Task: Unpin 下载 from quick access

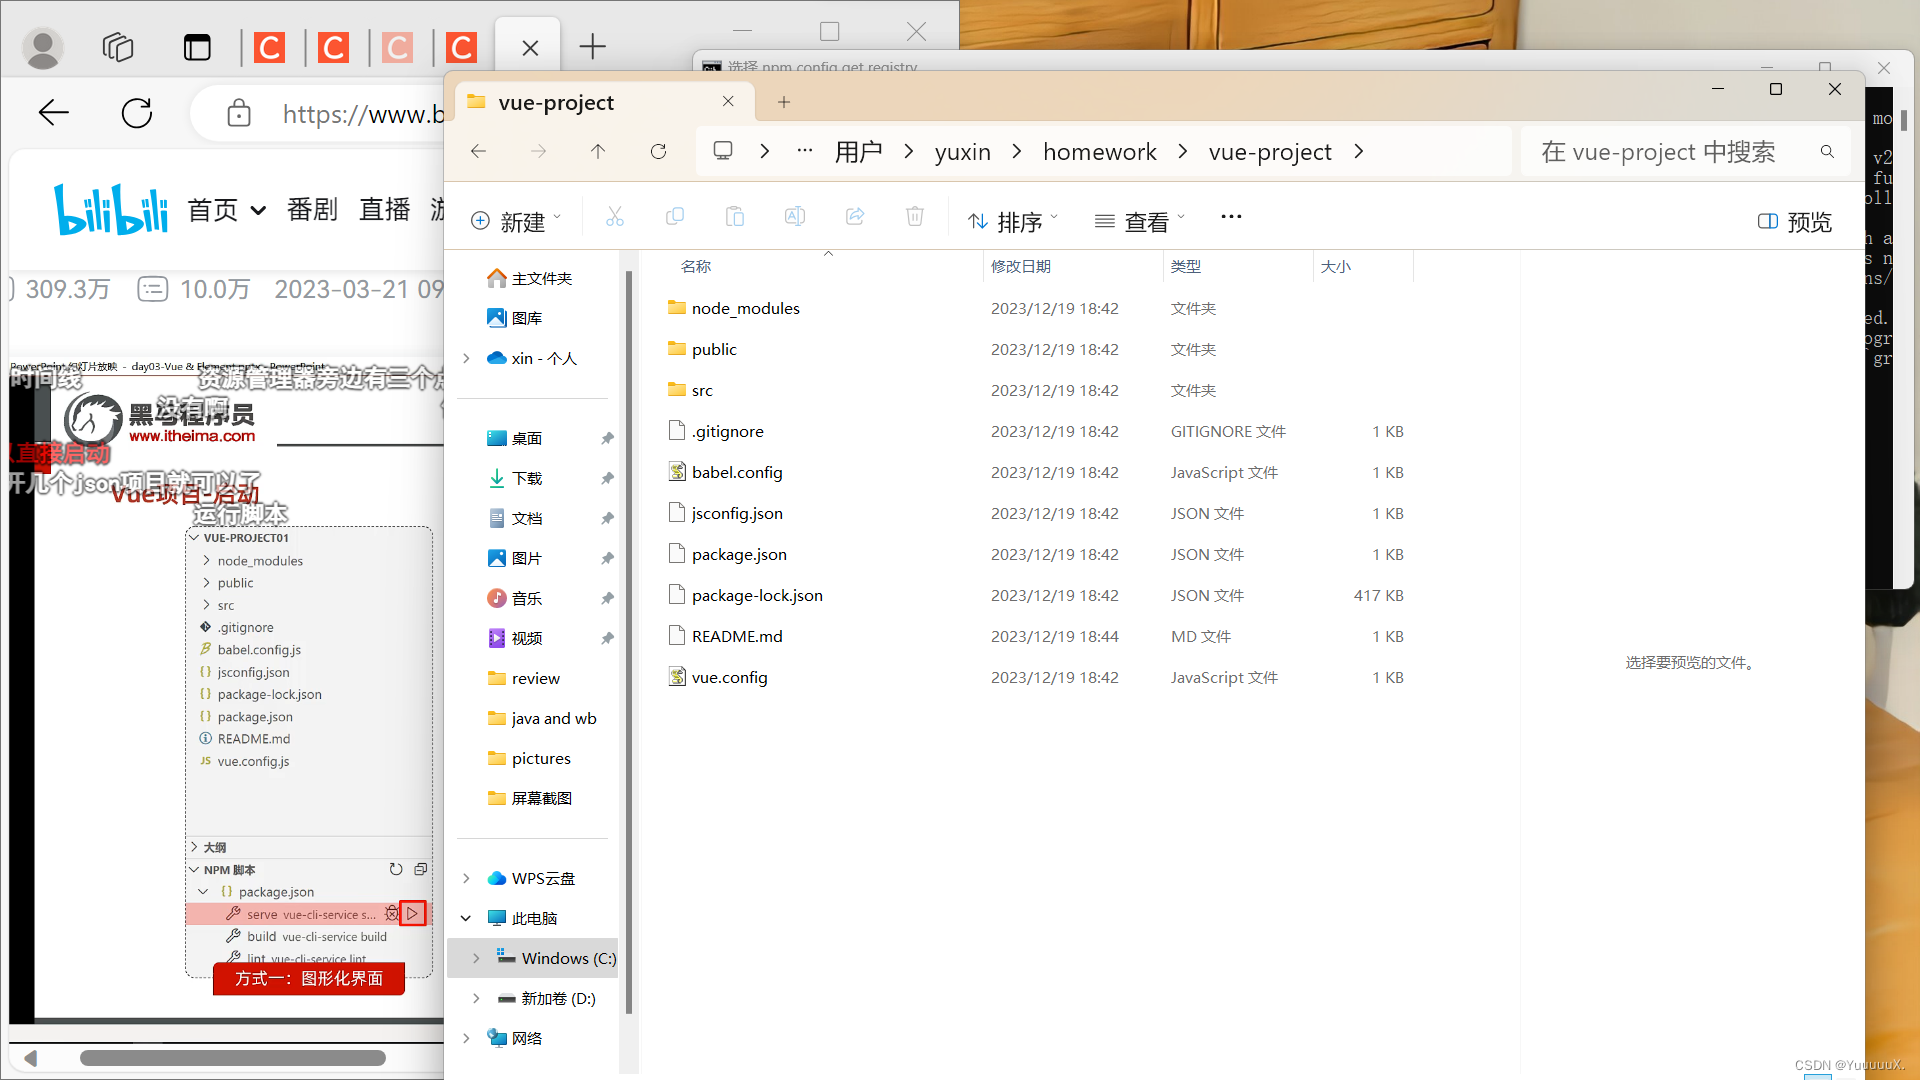Action: click(x=607, y=478)
